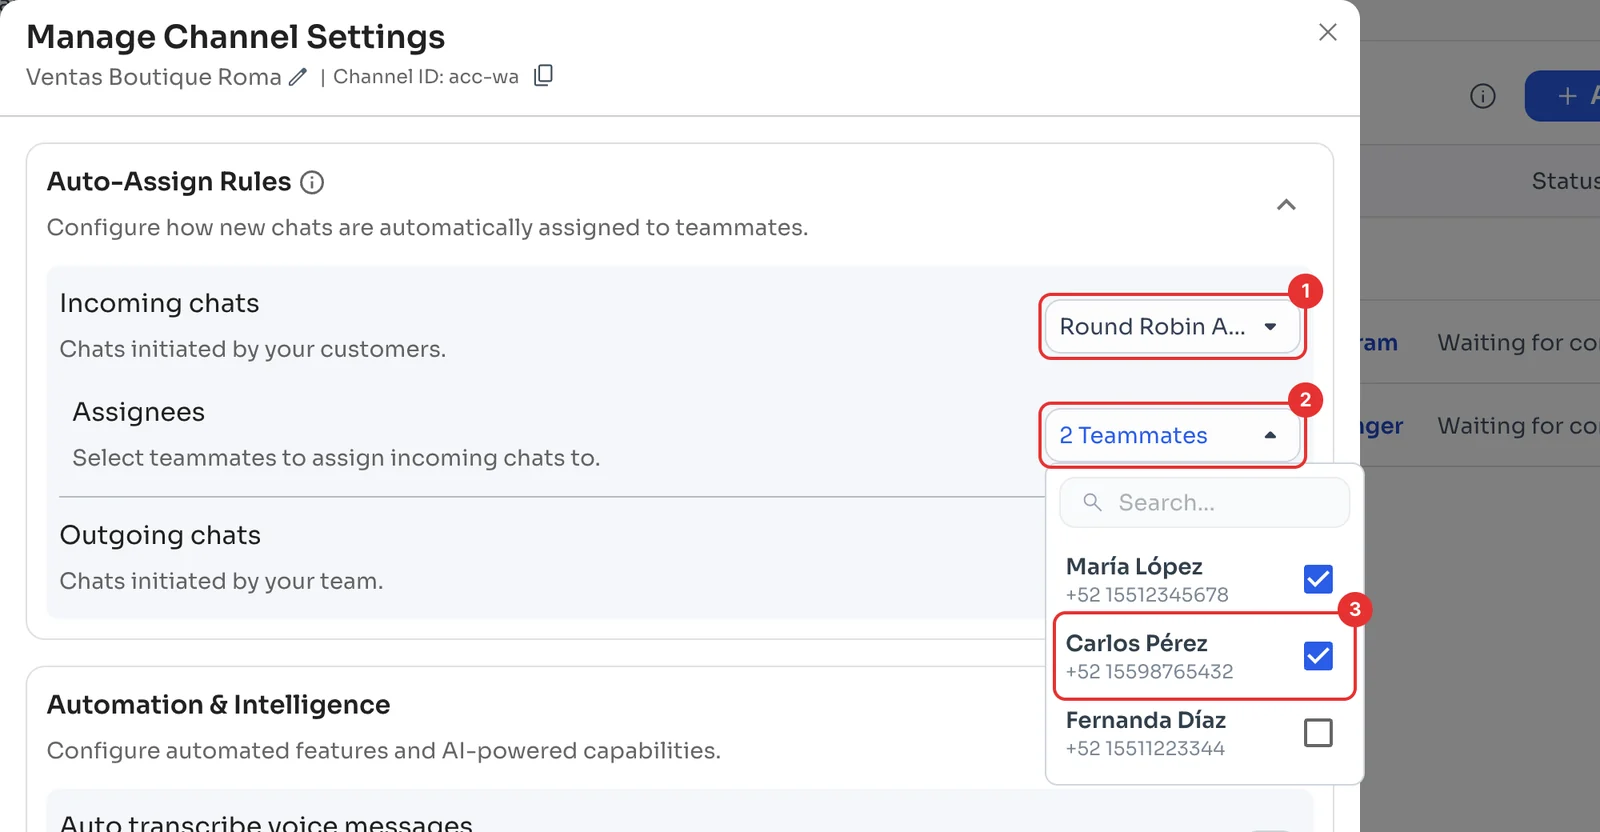Uncheck María López assignee checkbox
The image size is (1600, 832).
(1318, 579)
